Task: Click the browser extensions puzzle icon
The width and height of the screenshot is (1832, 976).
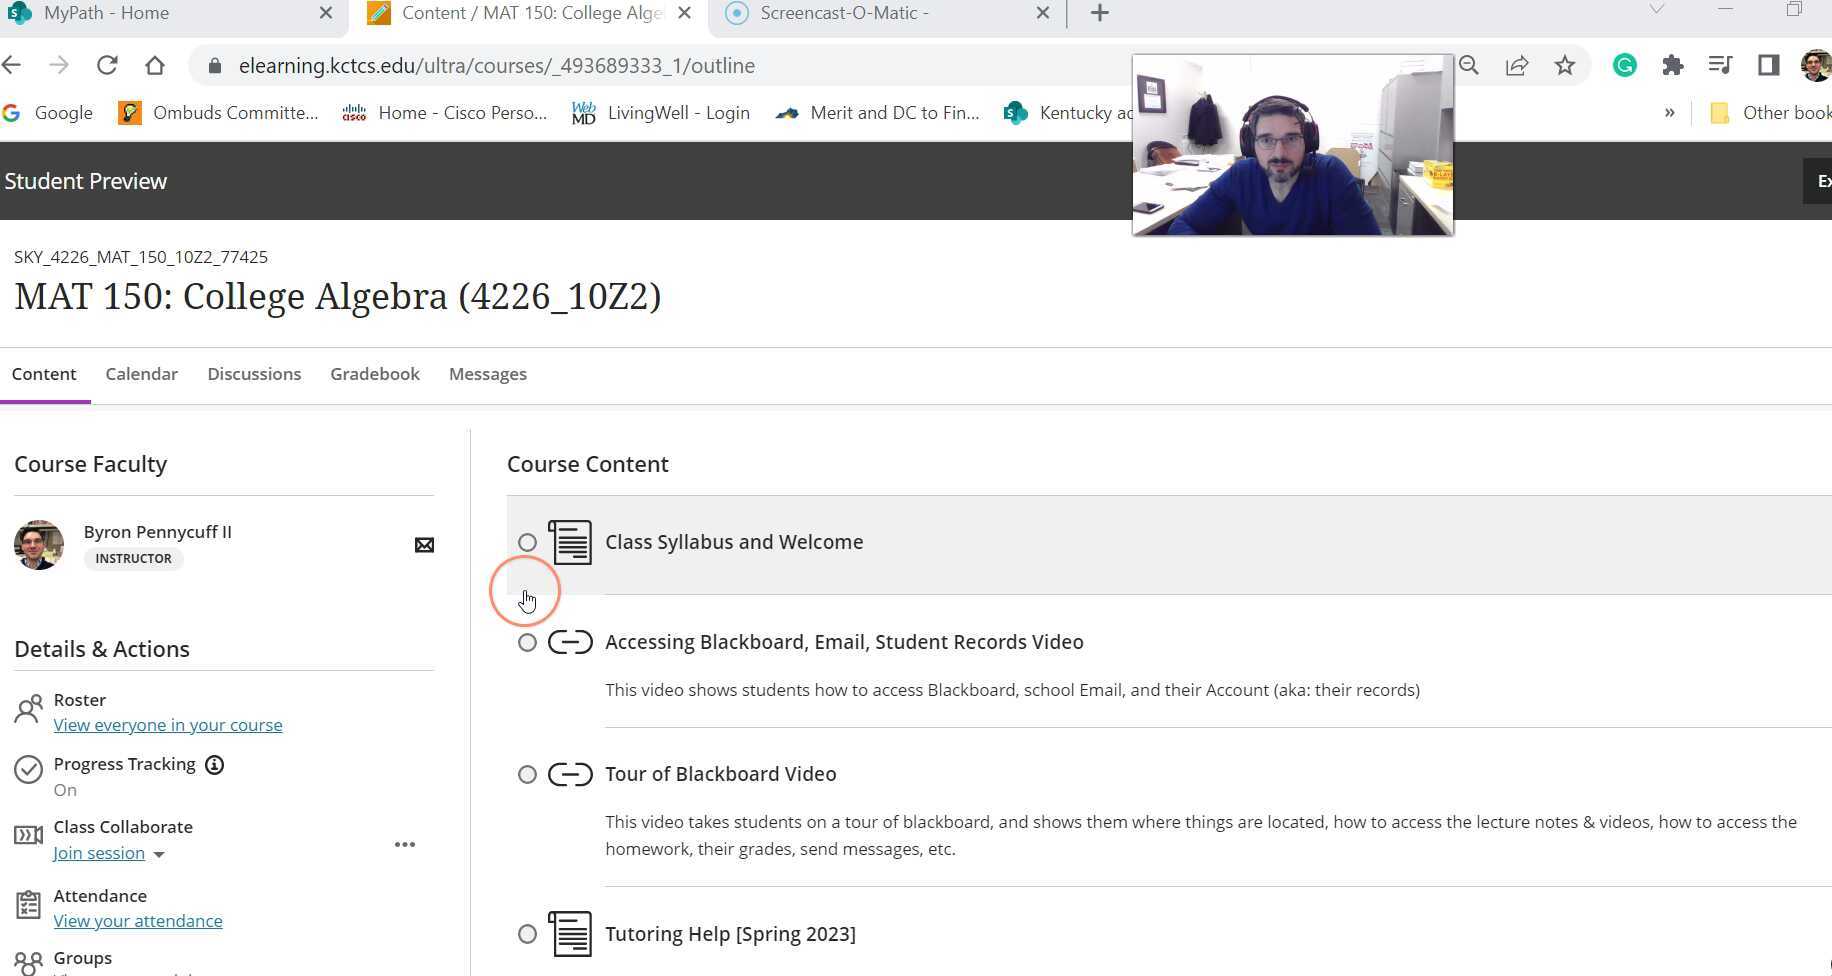Action: point(1672,65)
